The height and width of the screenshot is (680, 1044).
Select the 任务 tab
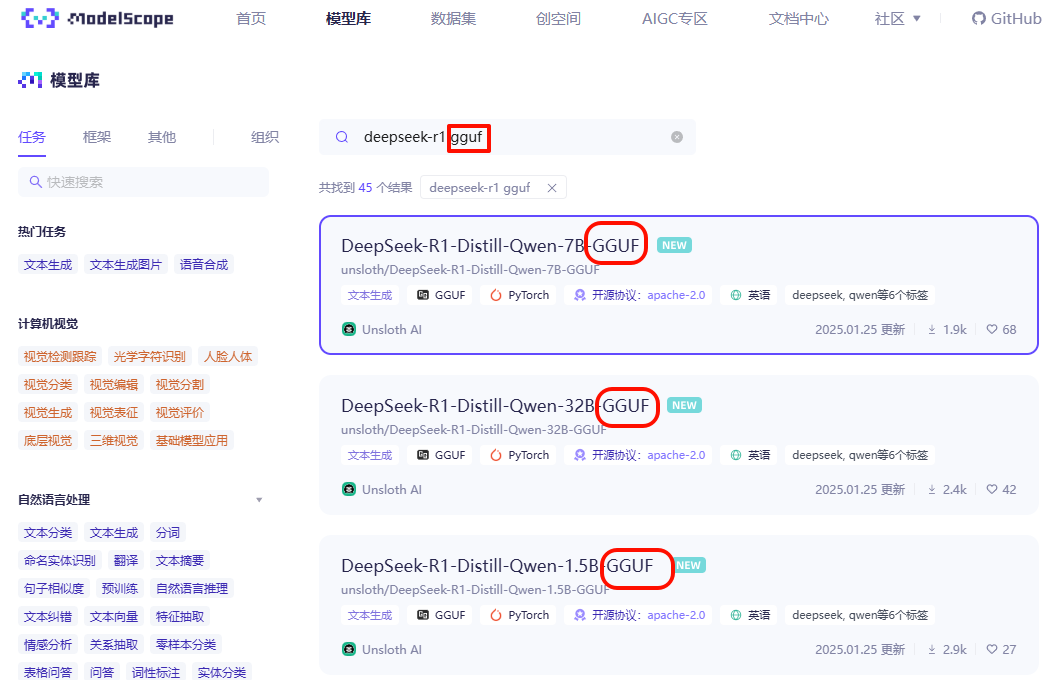pos(32,137)
